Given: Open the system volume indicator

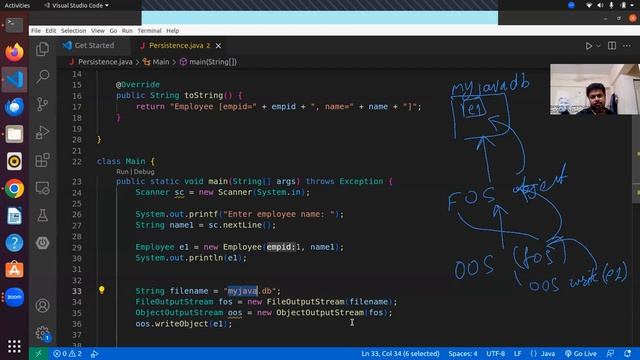Looking at the screenshot, I should tap(600, 5).
